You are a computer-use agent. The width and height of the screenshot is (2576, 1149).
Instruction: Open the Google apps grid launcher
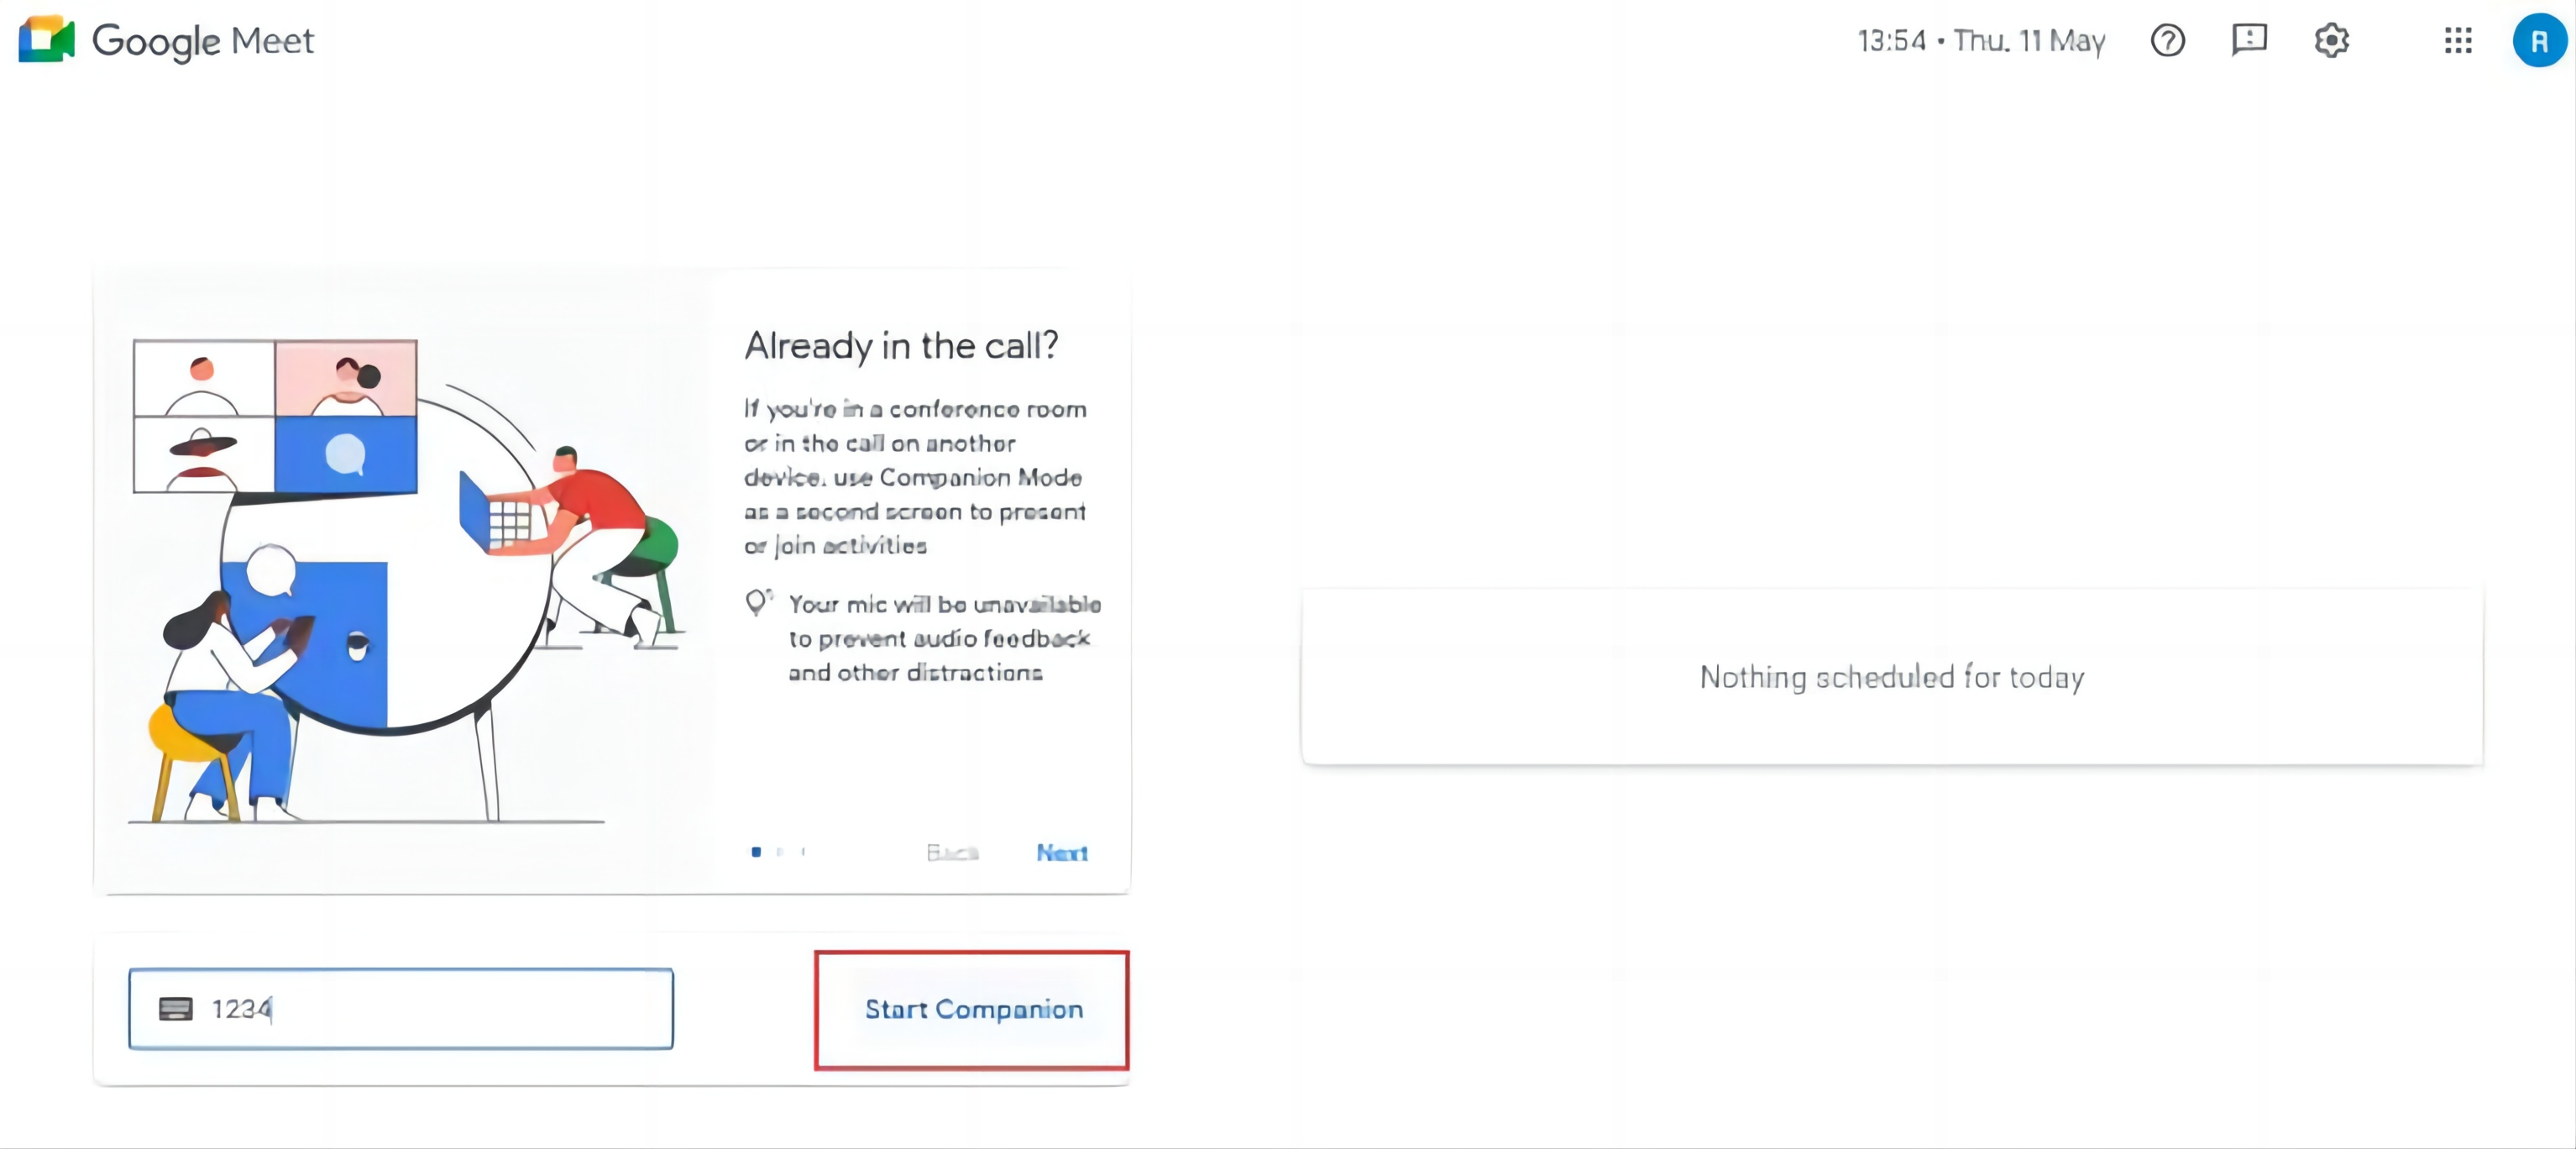point(2457,41)
